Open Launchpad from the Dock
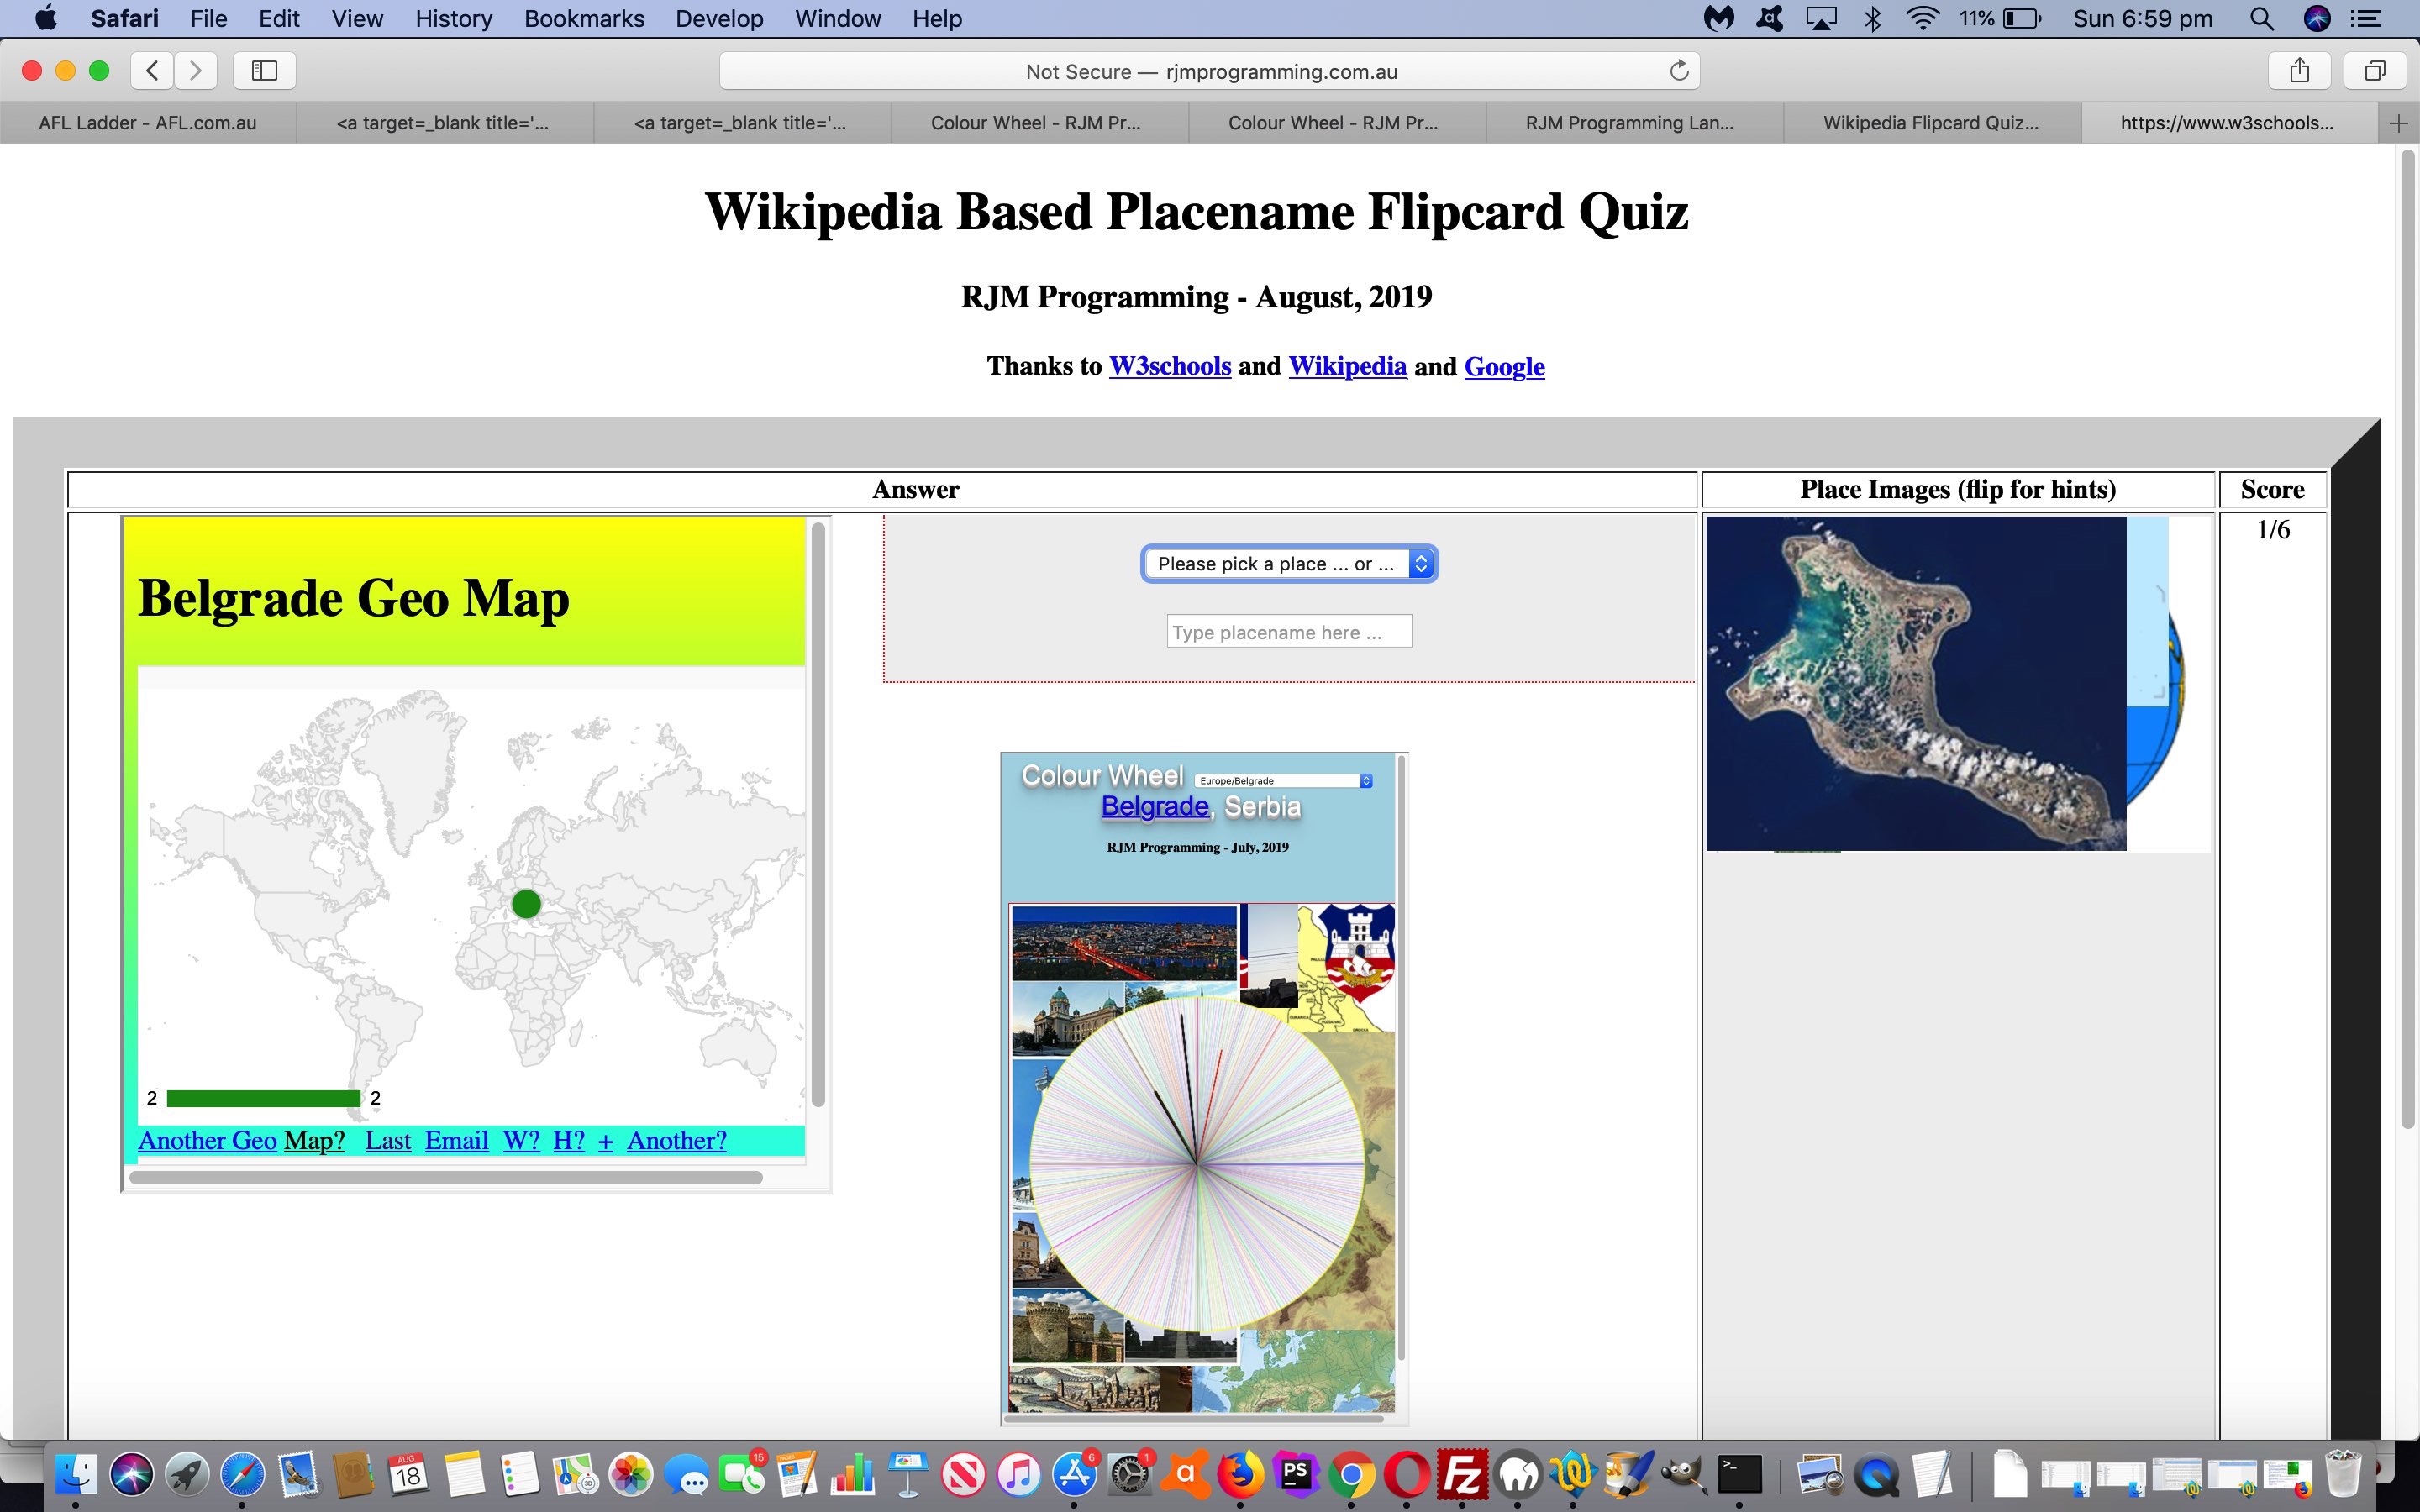 click(186, 1473)
